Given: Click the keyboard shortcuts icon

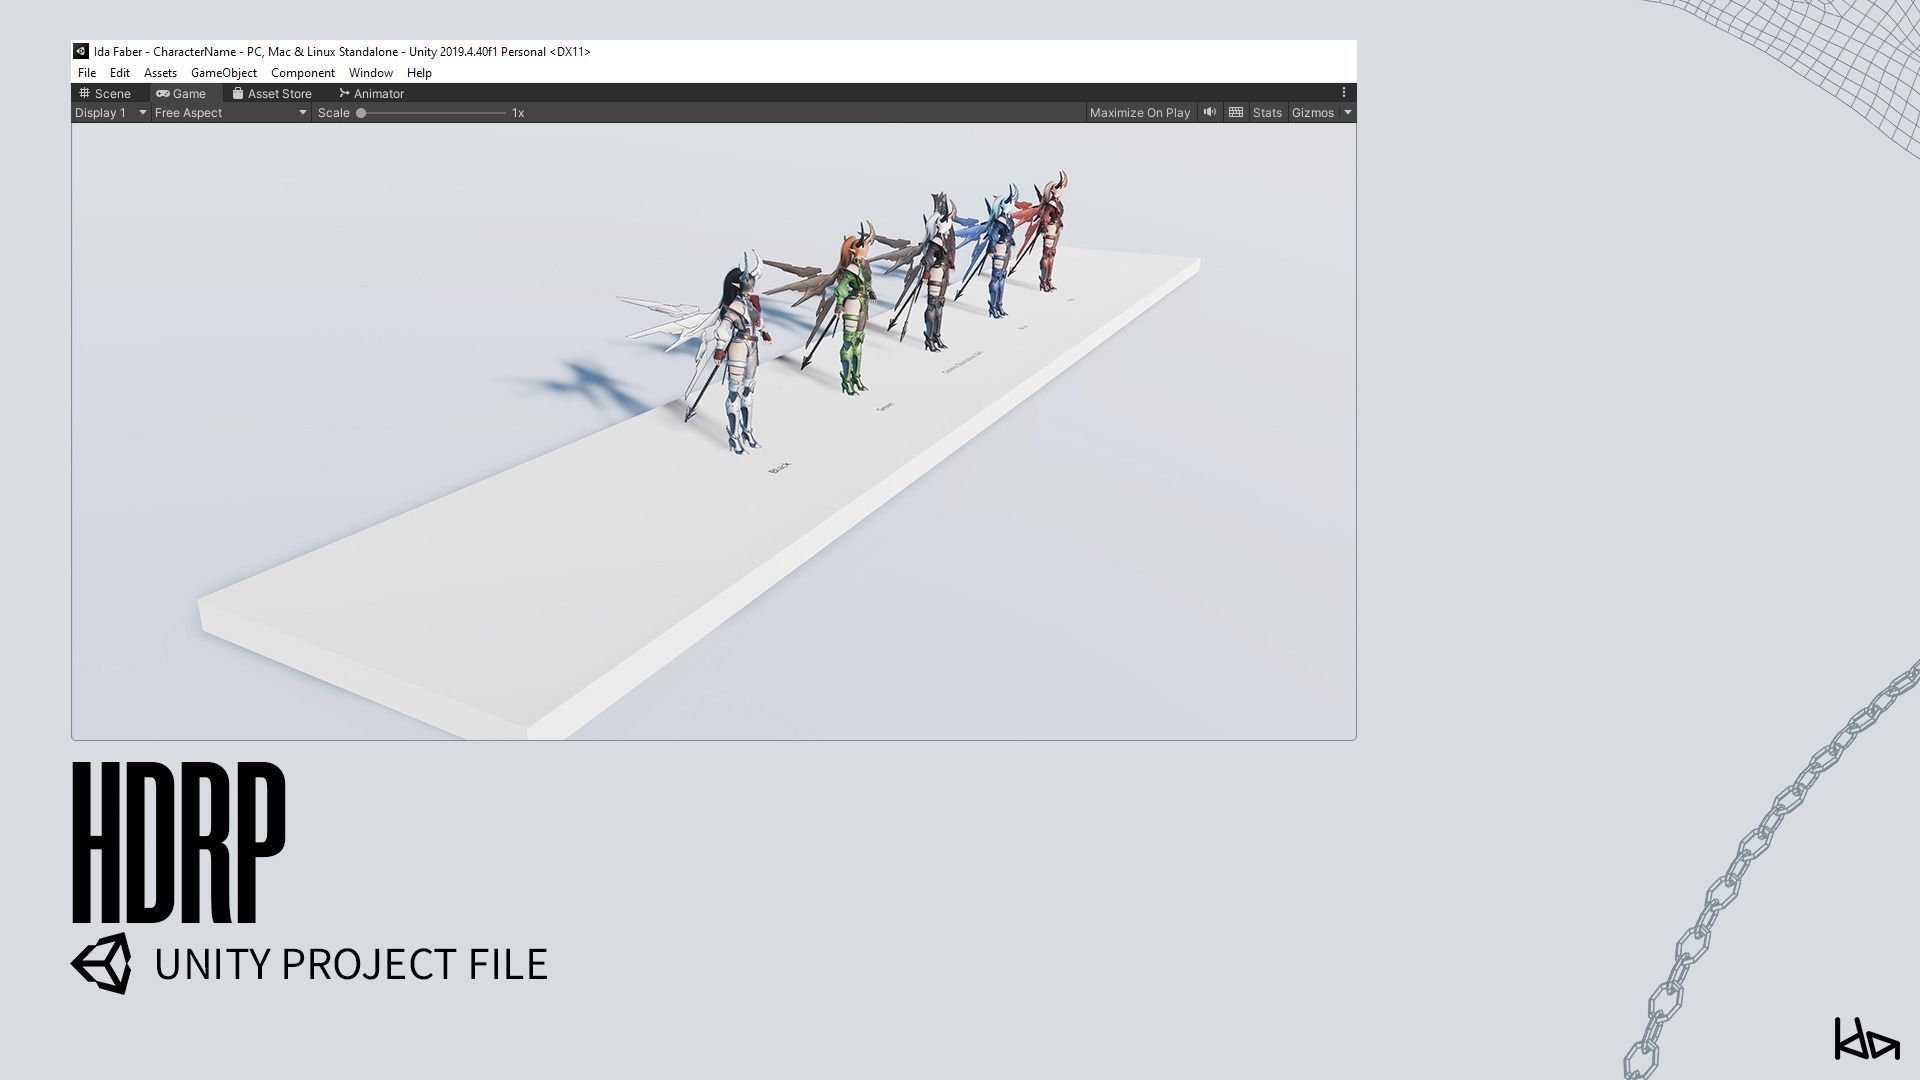Looking at the screenshot, I should click(x=1236, y=112).
